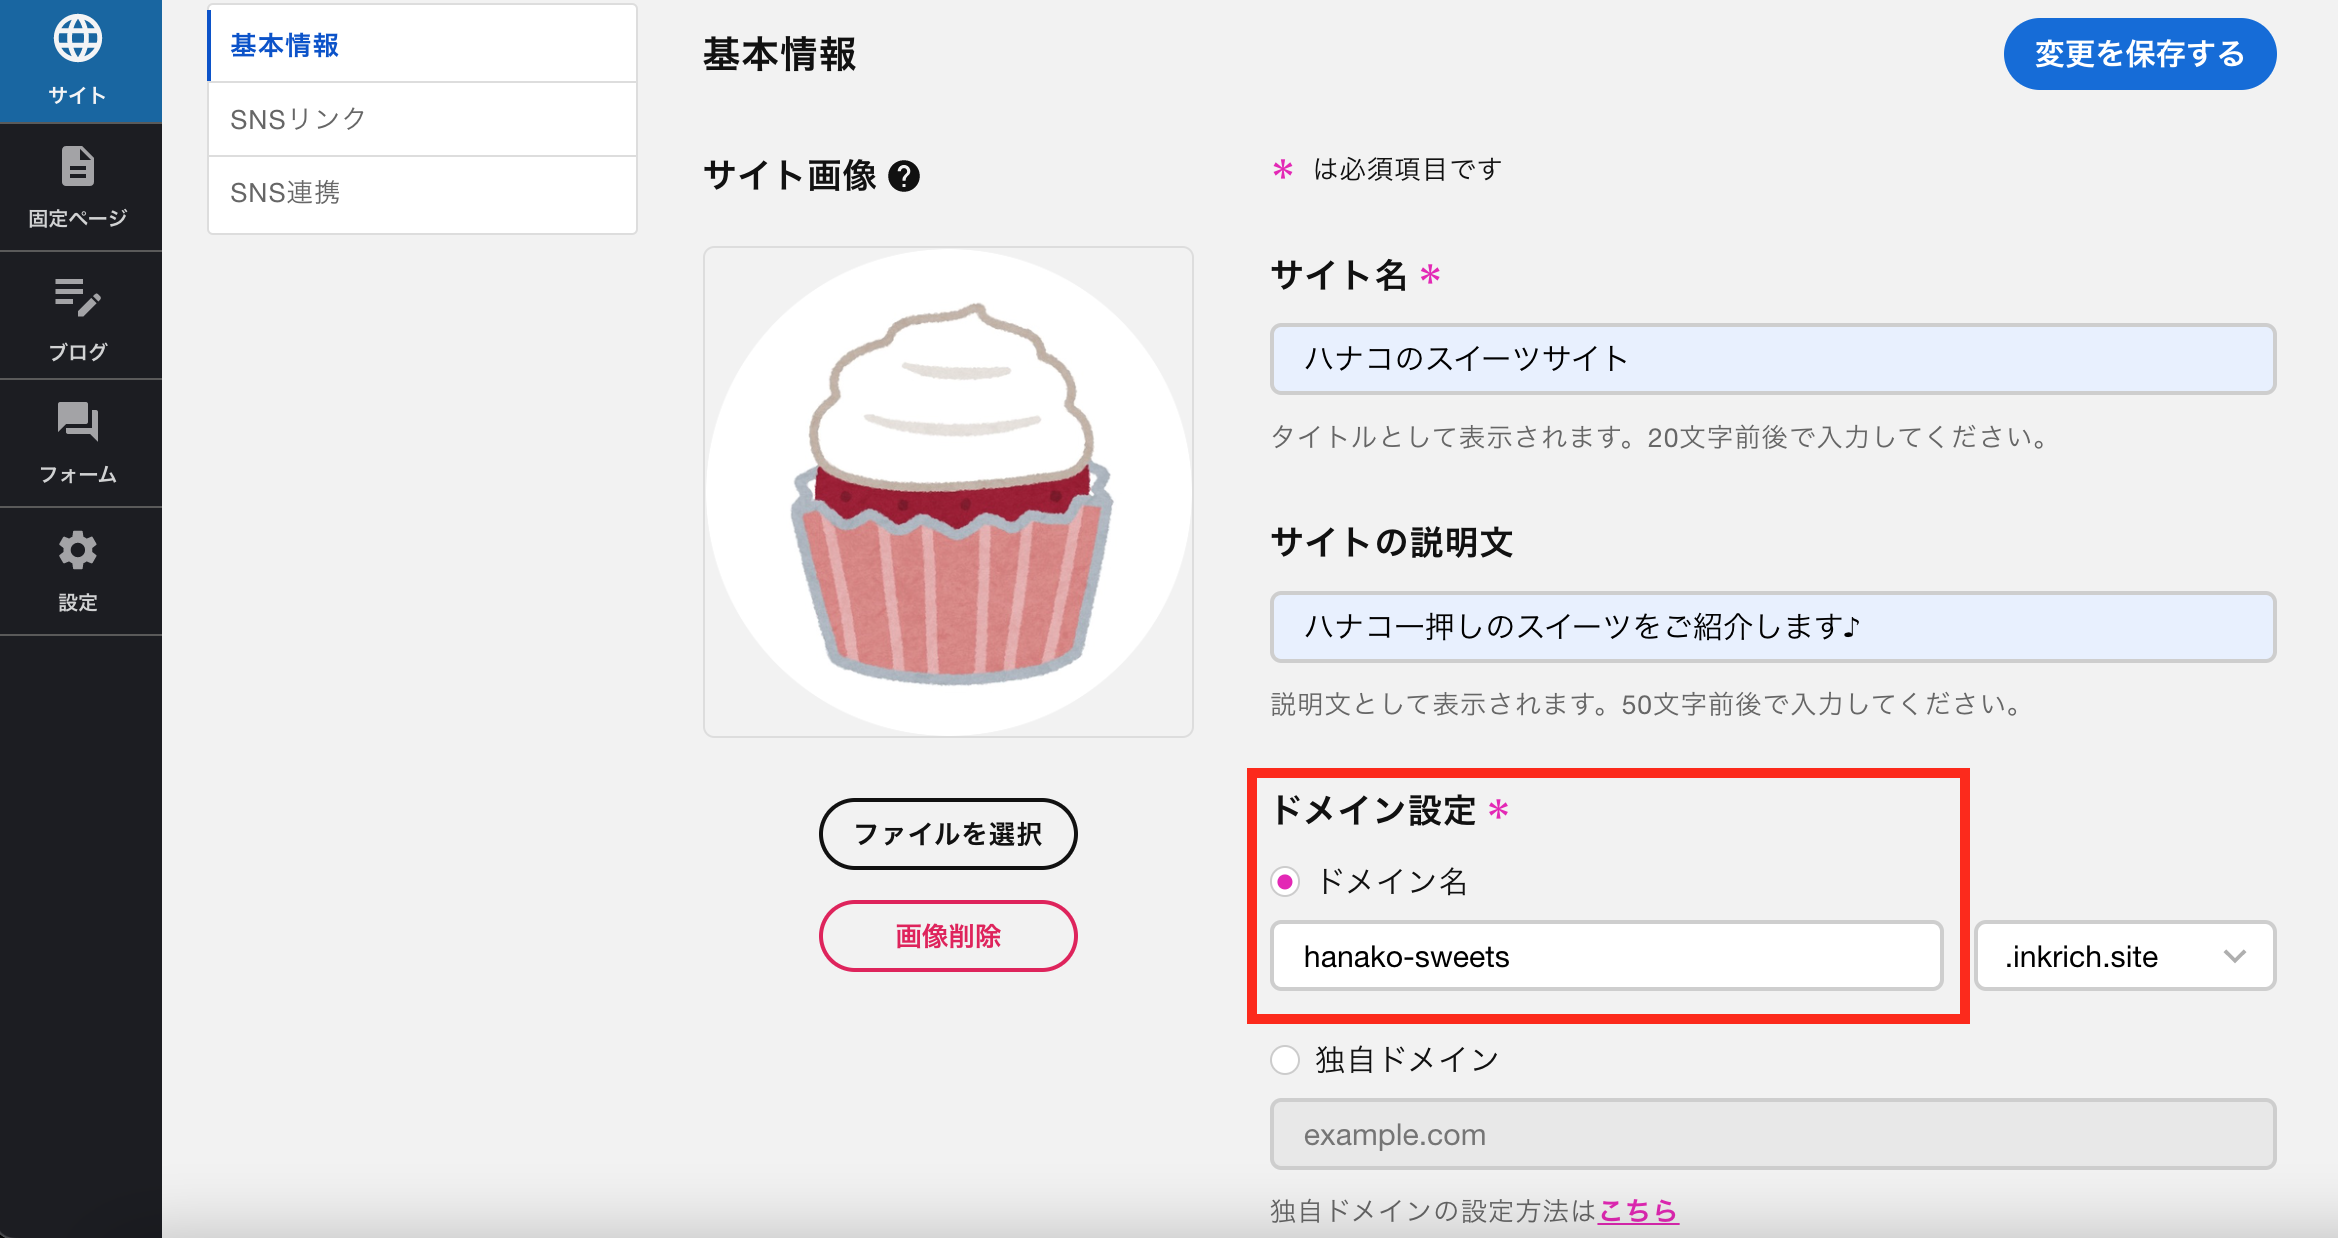Click the cupcake site image thumbnail
Screen dimensions: 2338x1238
(948, 492)
